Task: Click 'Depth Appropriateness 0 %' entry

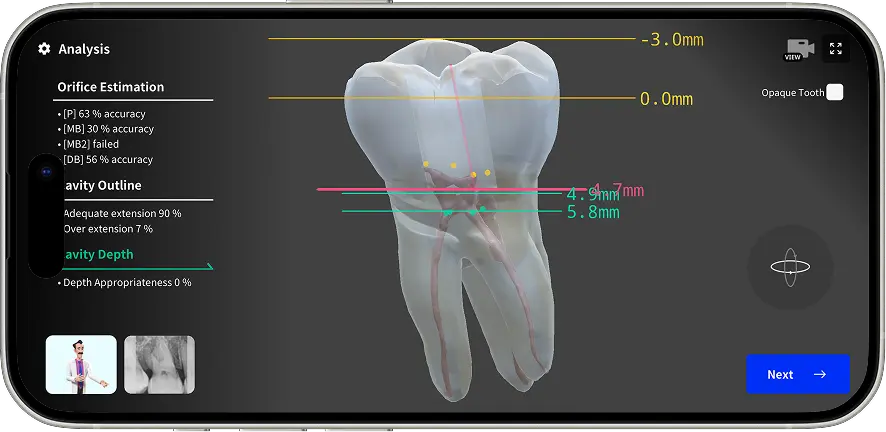Action: (124, 282)
